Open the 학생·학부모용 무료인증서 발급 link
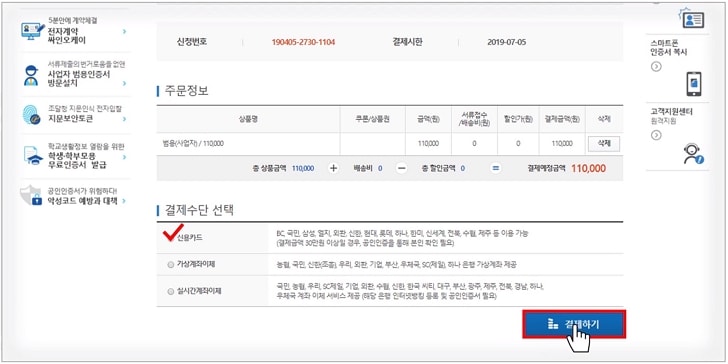This screenshot has height=364, width=728. pyautogui.click(x=77, y=161)
